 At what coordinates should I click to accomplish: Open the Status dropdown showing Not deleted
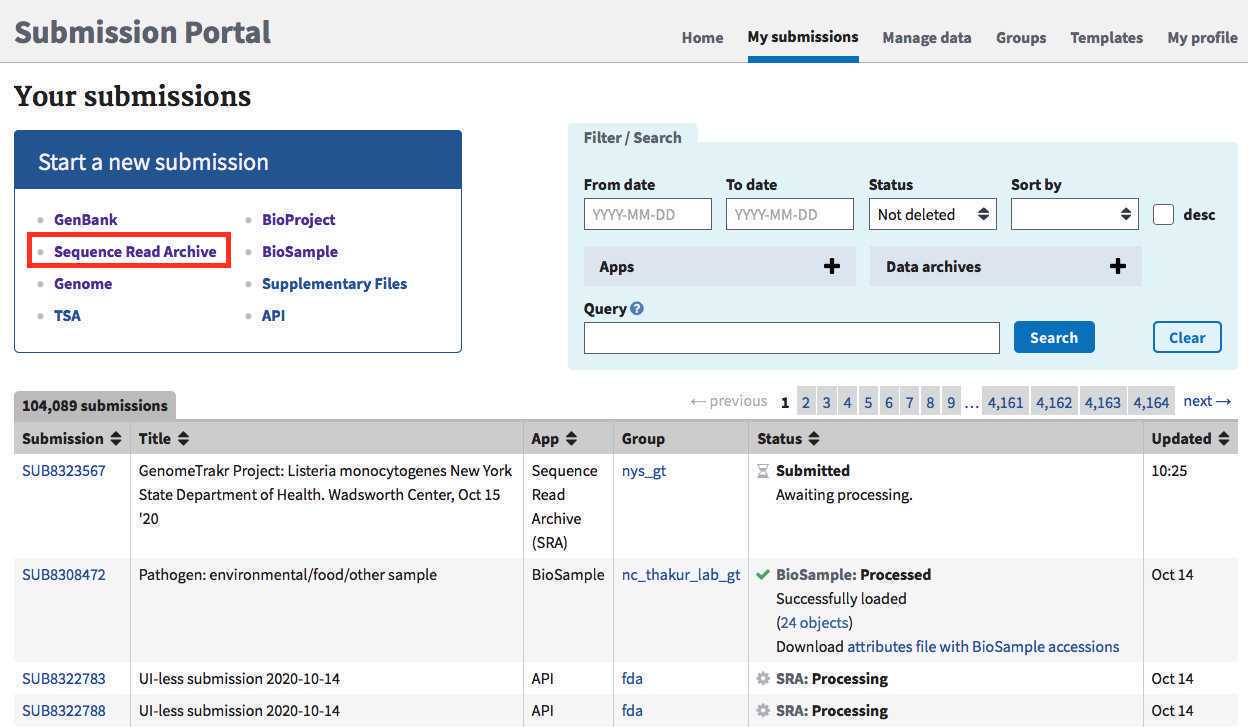click(x=932, y=214)
